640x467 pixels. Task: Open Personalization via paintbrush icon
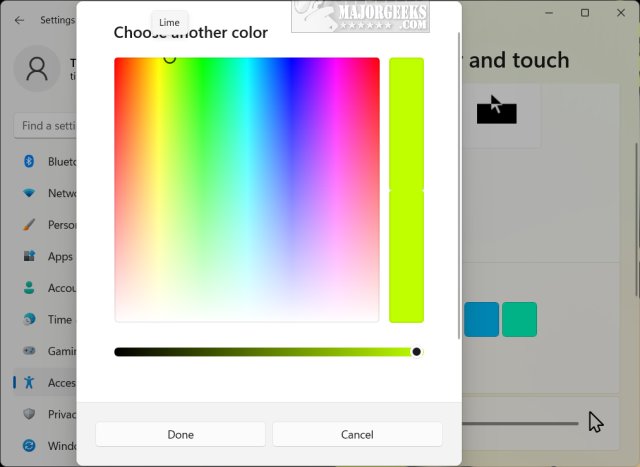point(29,225)
